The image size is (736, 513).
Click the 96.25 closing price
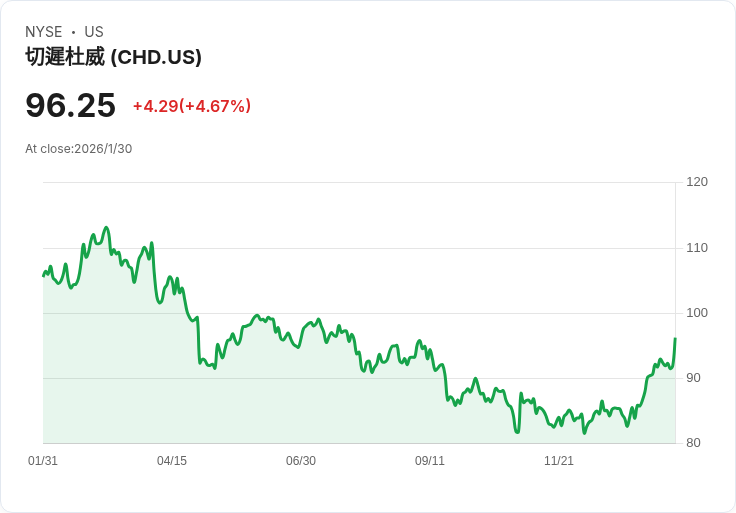click(x=70, y=105)
